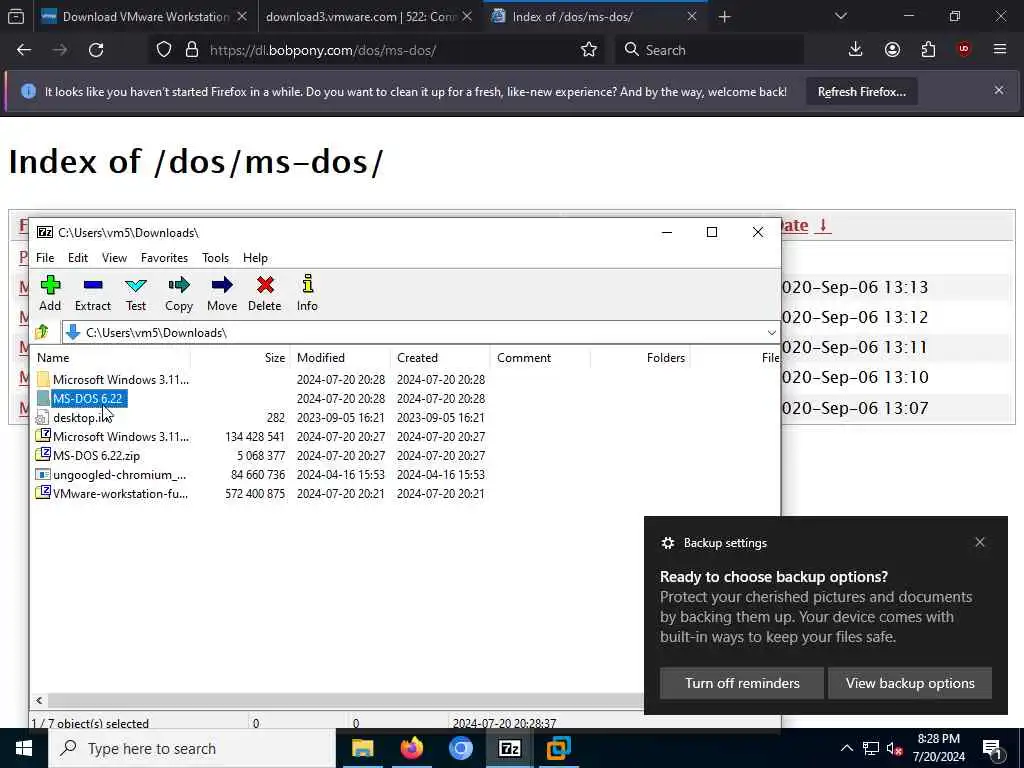This screenshot has height=768, width=1024.
Task: Close the Backup settings notification
Action: 980,542
